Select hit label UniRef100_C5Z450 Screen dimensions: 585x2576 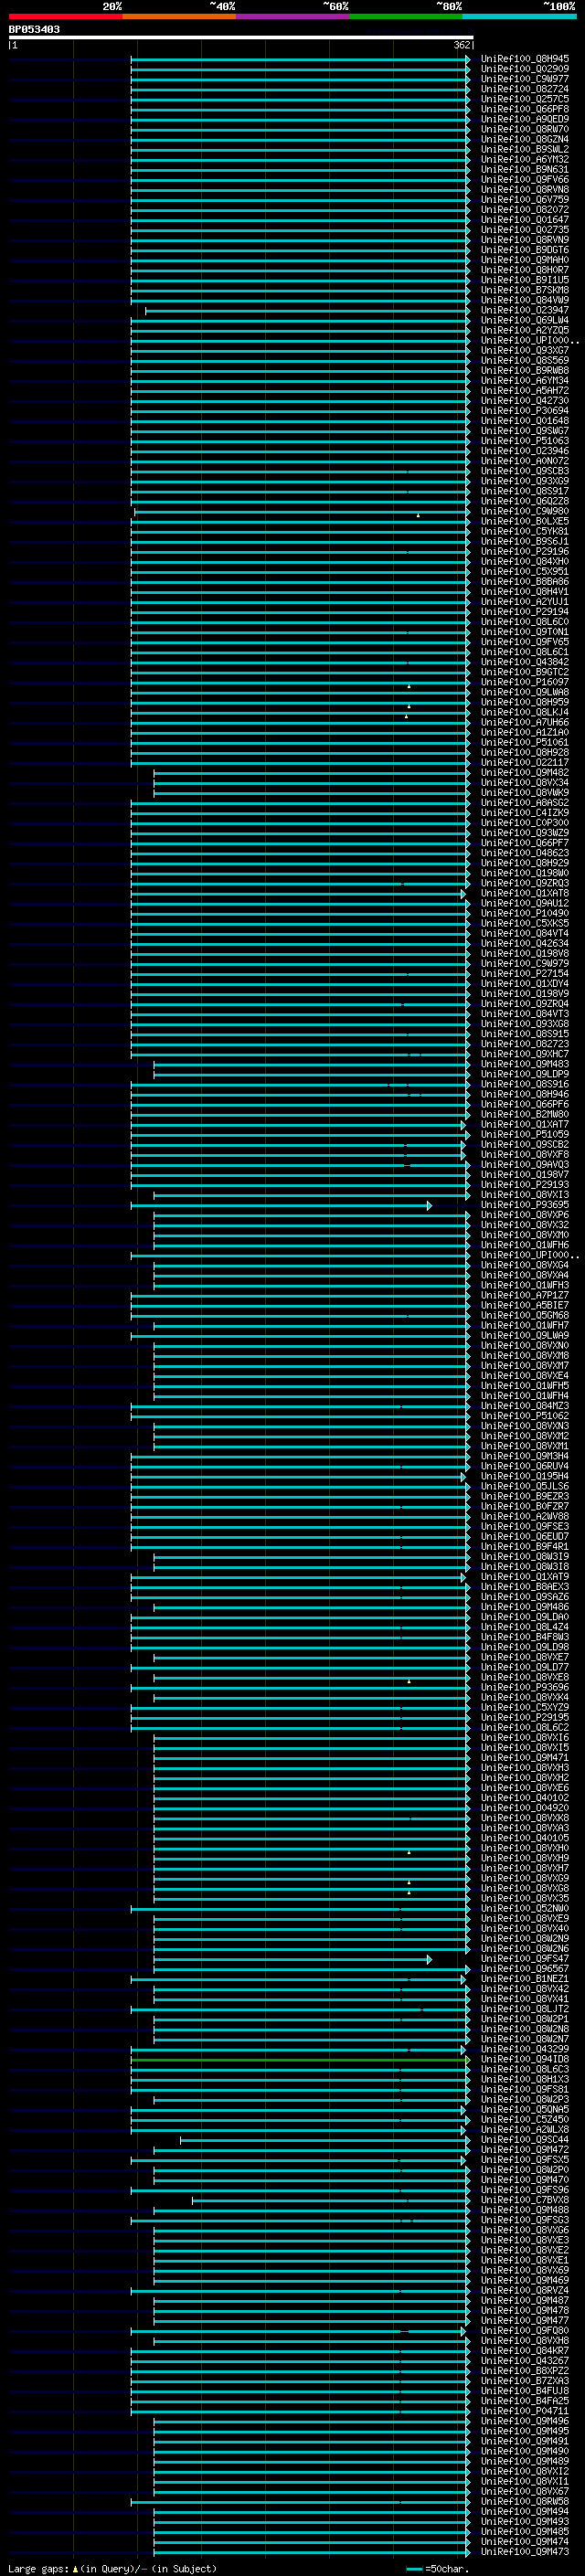525,2120
